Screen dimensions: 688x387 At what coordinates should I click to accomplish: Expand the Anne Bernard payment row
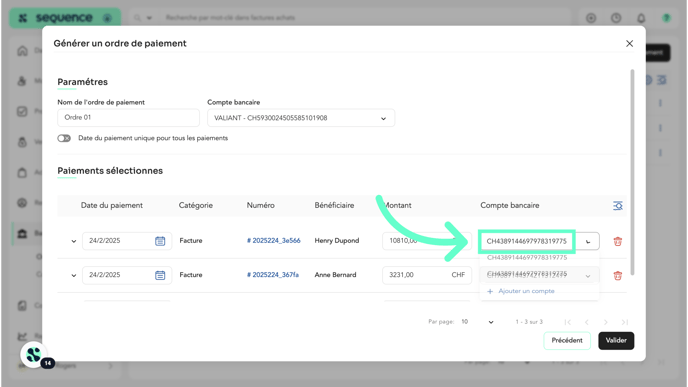tap(74, 275)
